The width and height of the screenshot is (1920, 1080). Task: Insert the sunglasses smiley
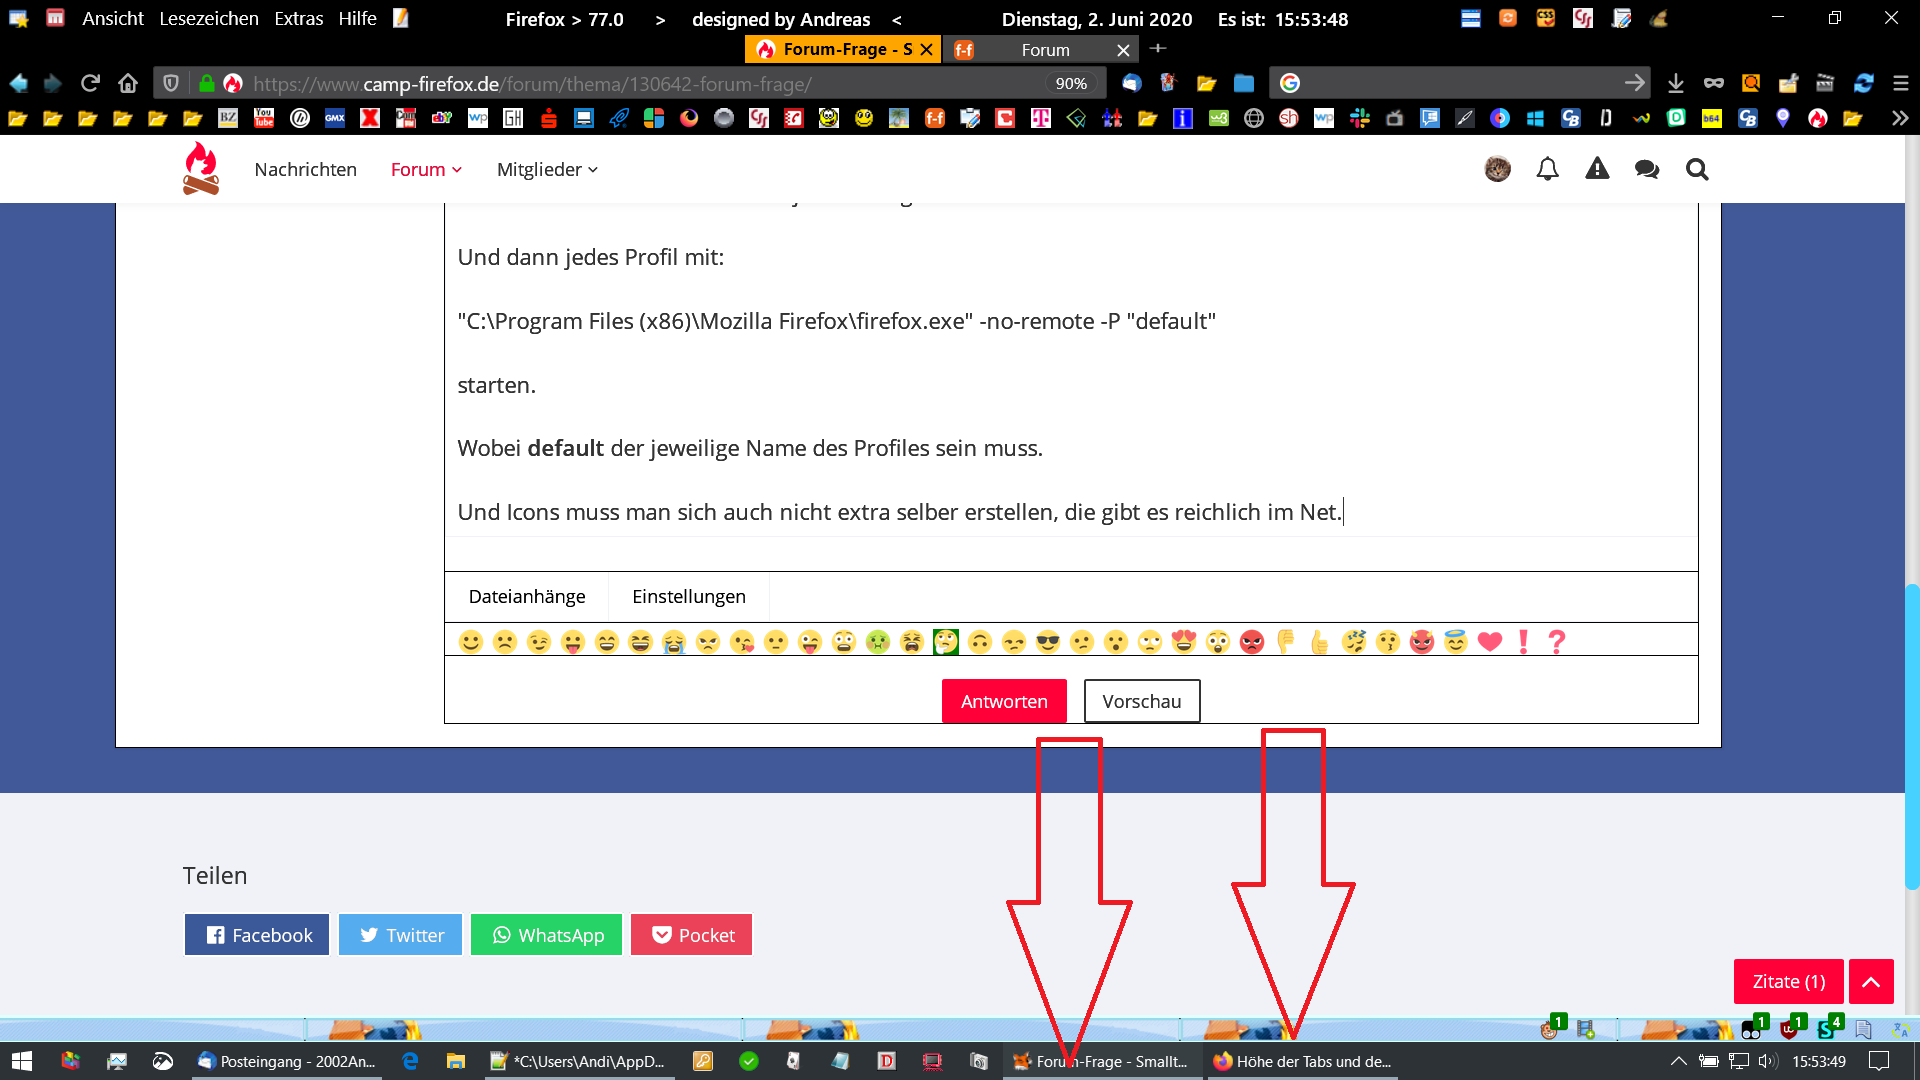tap(1047, 642)
